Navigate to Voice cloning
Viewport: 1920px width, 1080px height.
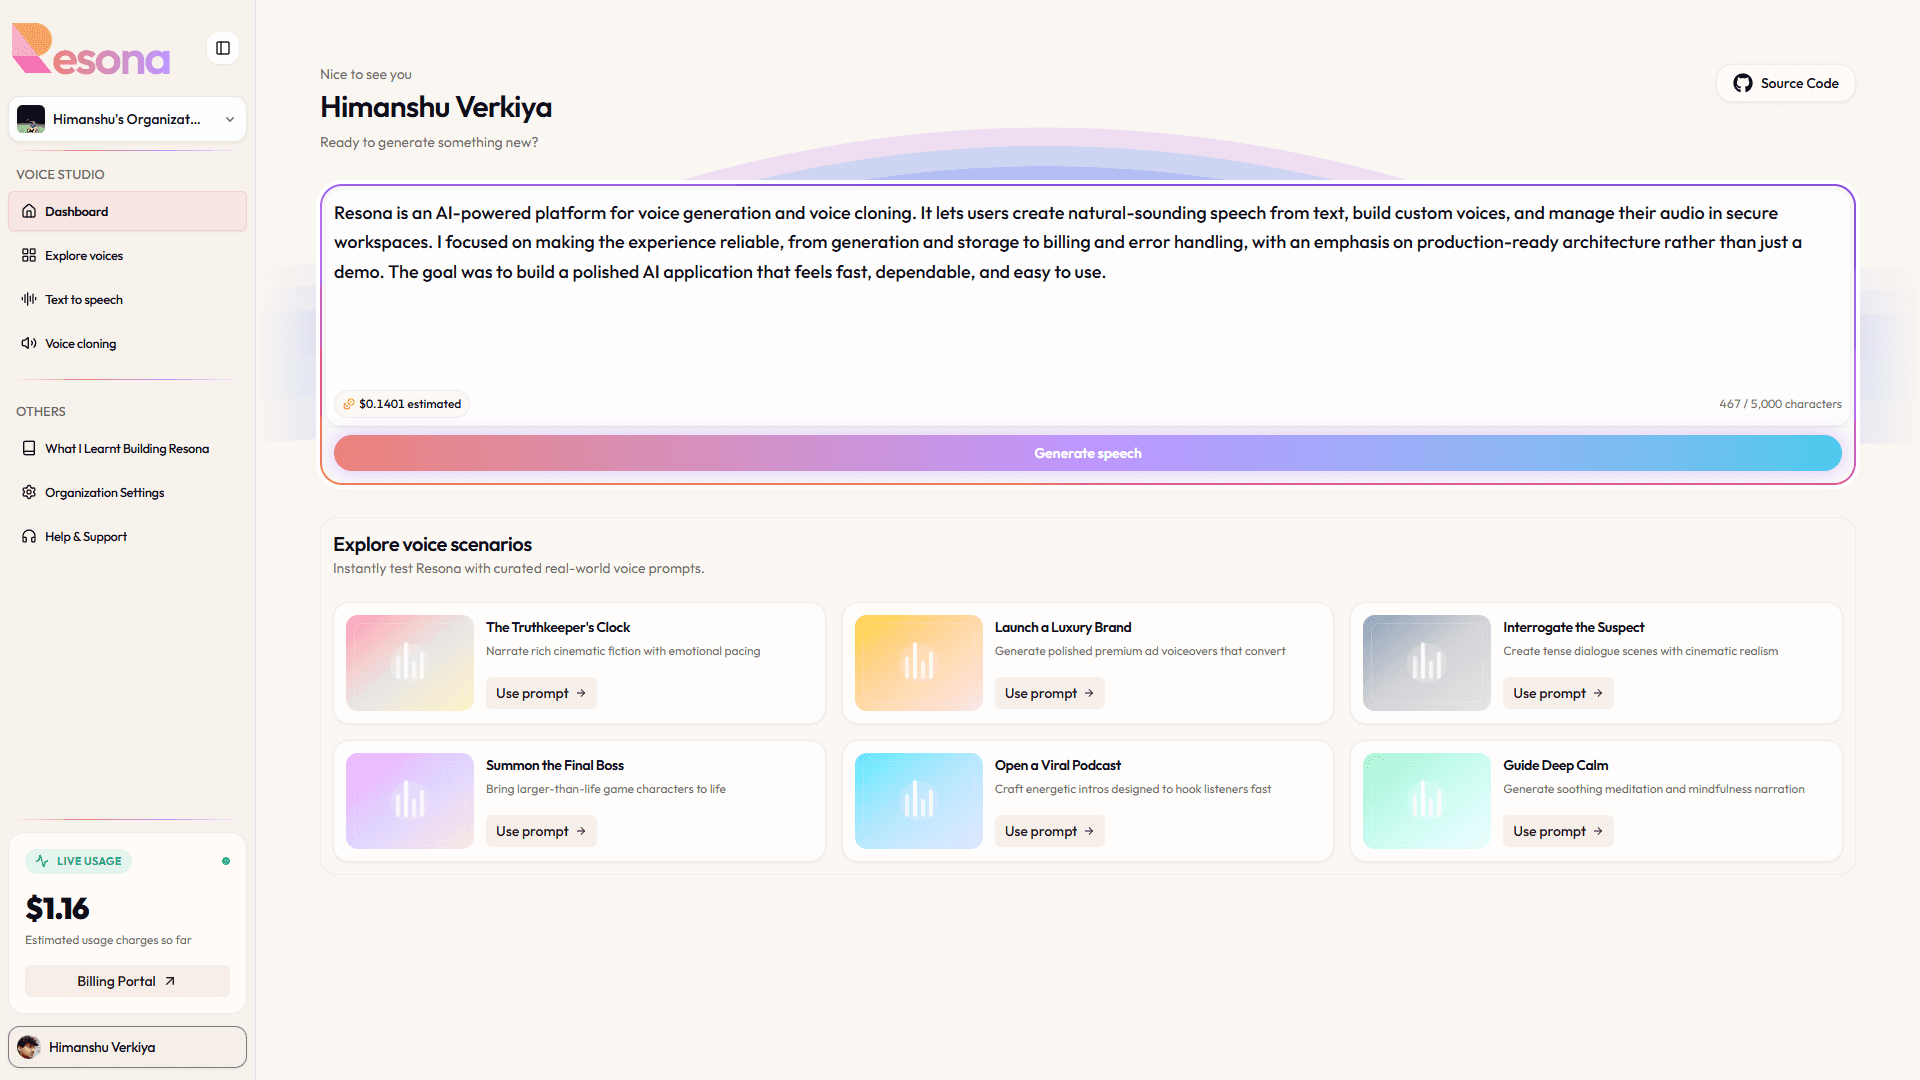[x=127, y=343]
